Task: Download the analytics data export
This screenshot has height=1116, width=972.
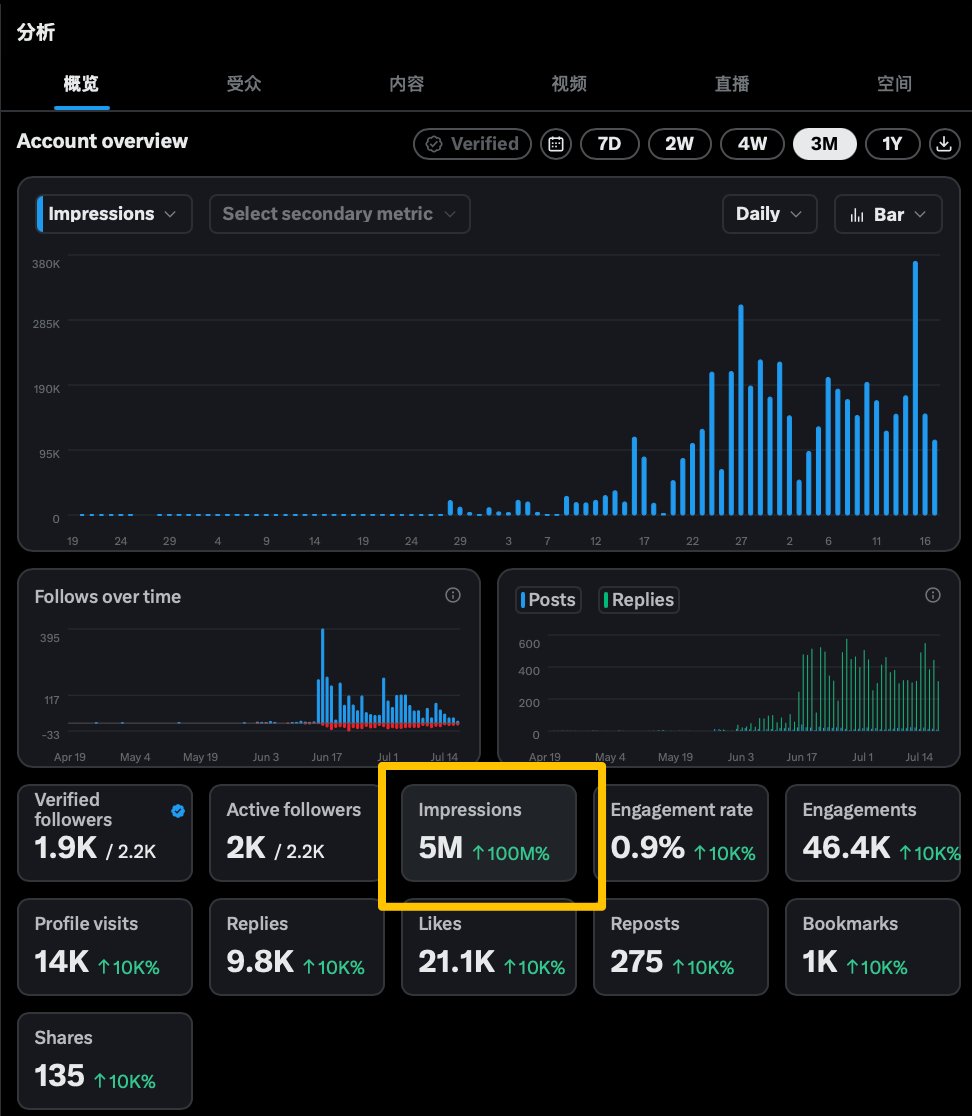Action: click(944, 144)
